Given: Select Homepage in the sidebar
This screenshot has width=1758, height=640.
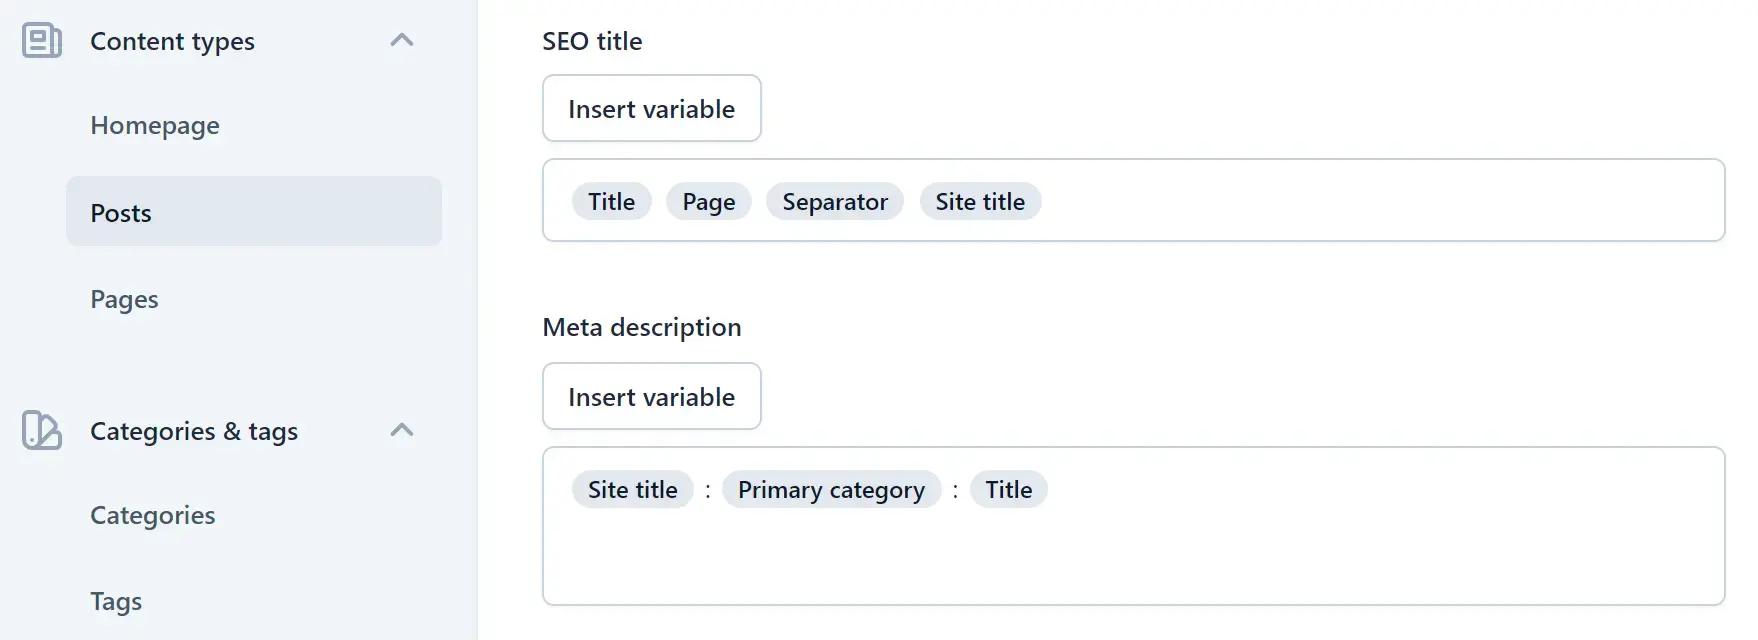Looking at the screenshot, I should click(x=154, y=126).
